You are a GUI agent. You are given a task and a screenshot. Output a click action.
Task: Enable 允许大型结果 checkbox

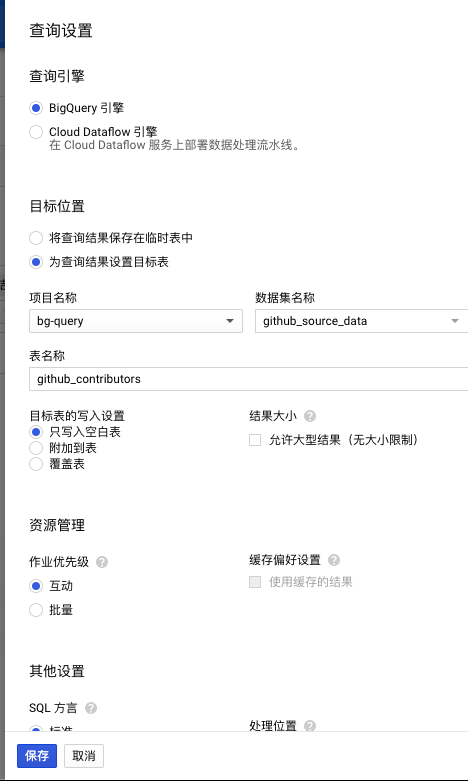(255, 440)
